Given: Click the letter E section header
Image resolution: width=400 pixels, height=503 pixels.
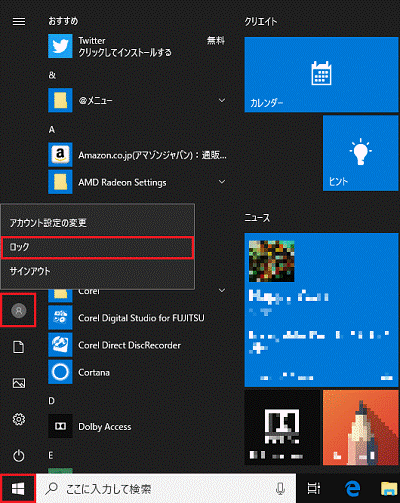Looking at the screenshot, I should [51, 455].
